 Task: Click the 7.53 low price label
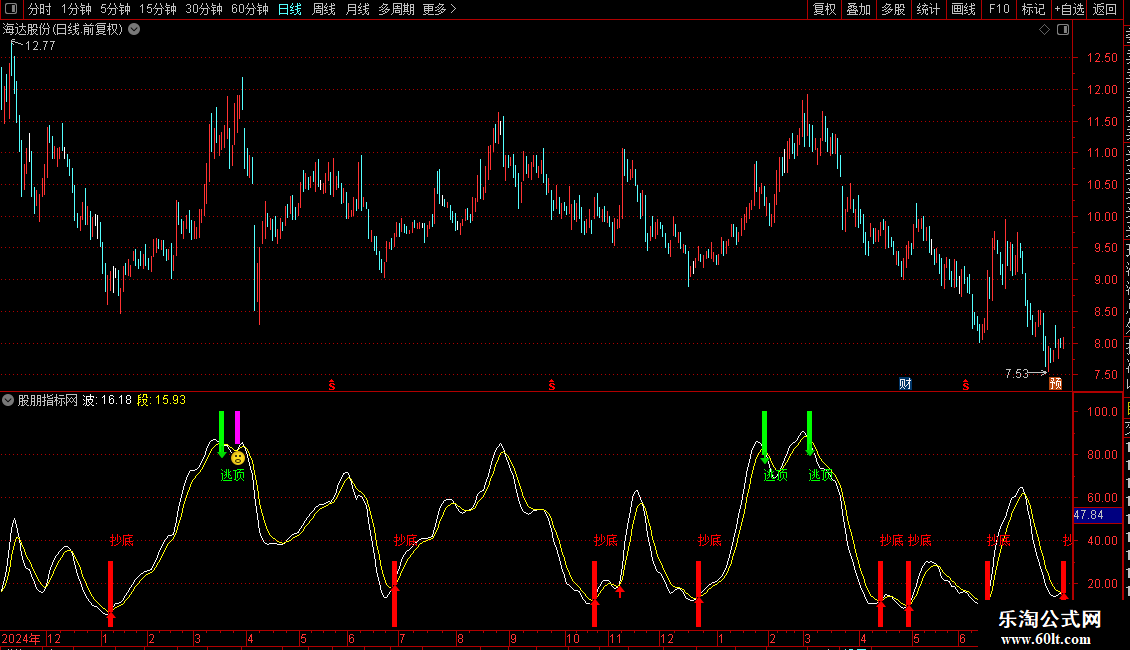[x=1017, y=373]
